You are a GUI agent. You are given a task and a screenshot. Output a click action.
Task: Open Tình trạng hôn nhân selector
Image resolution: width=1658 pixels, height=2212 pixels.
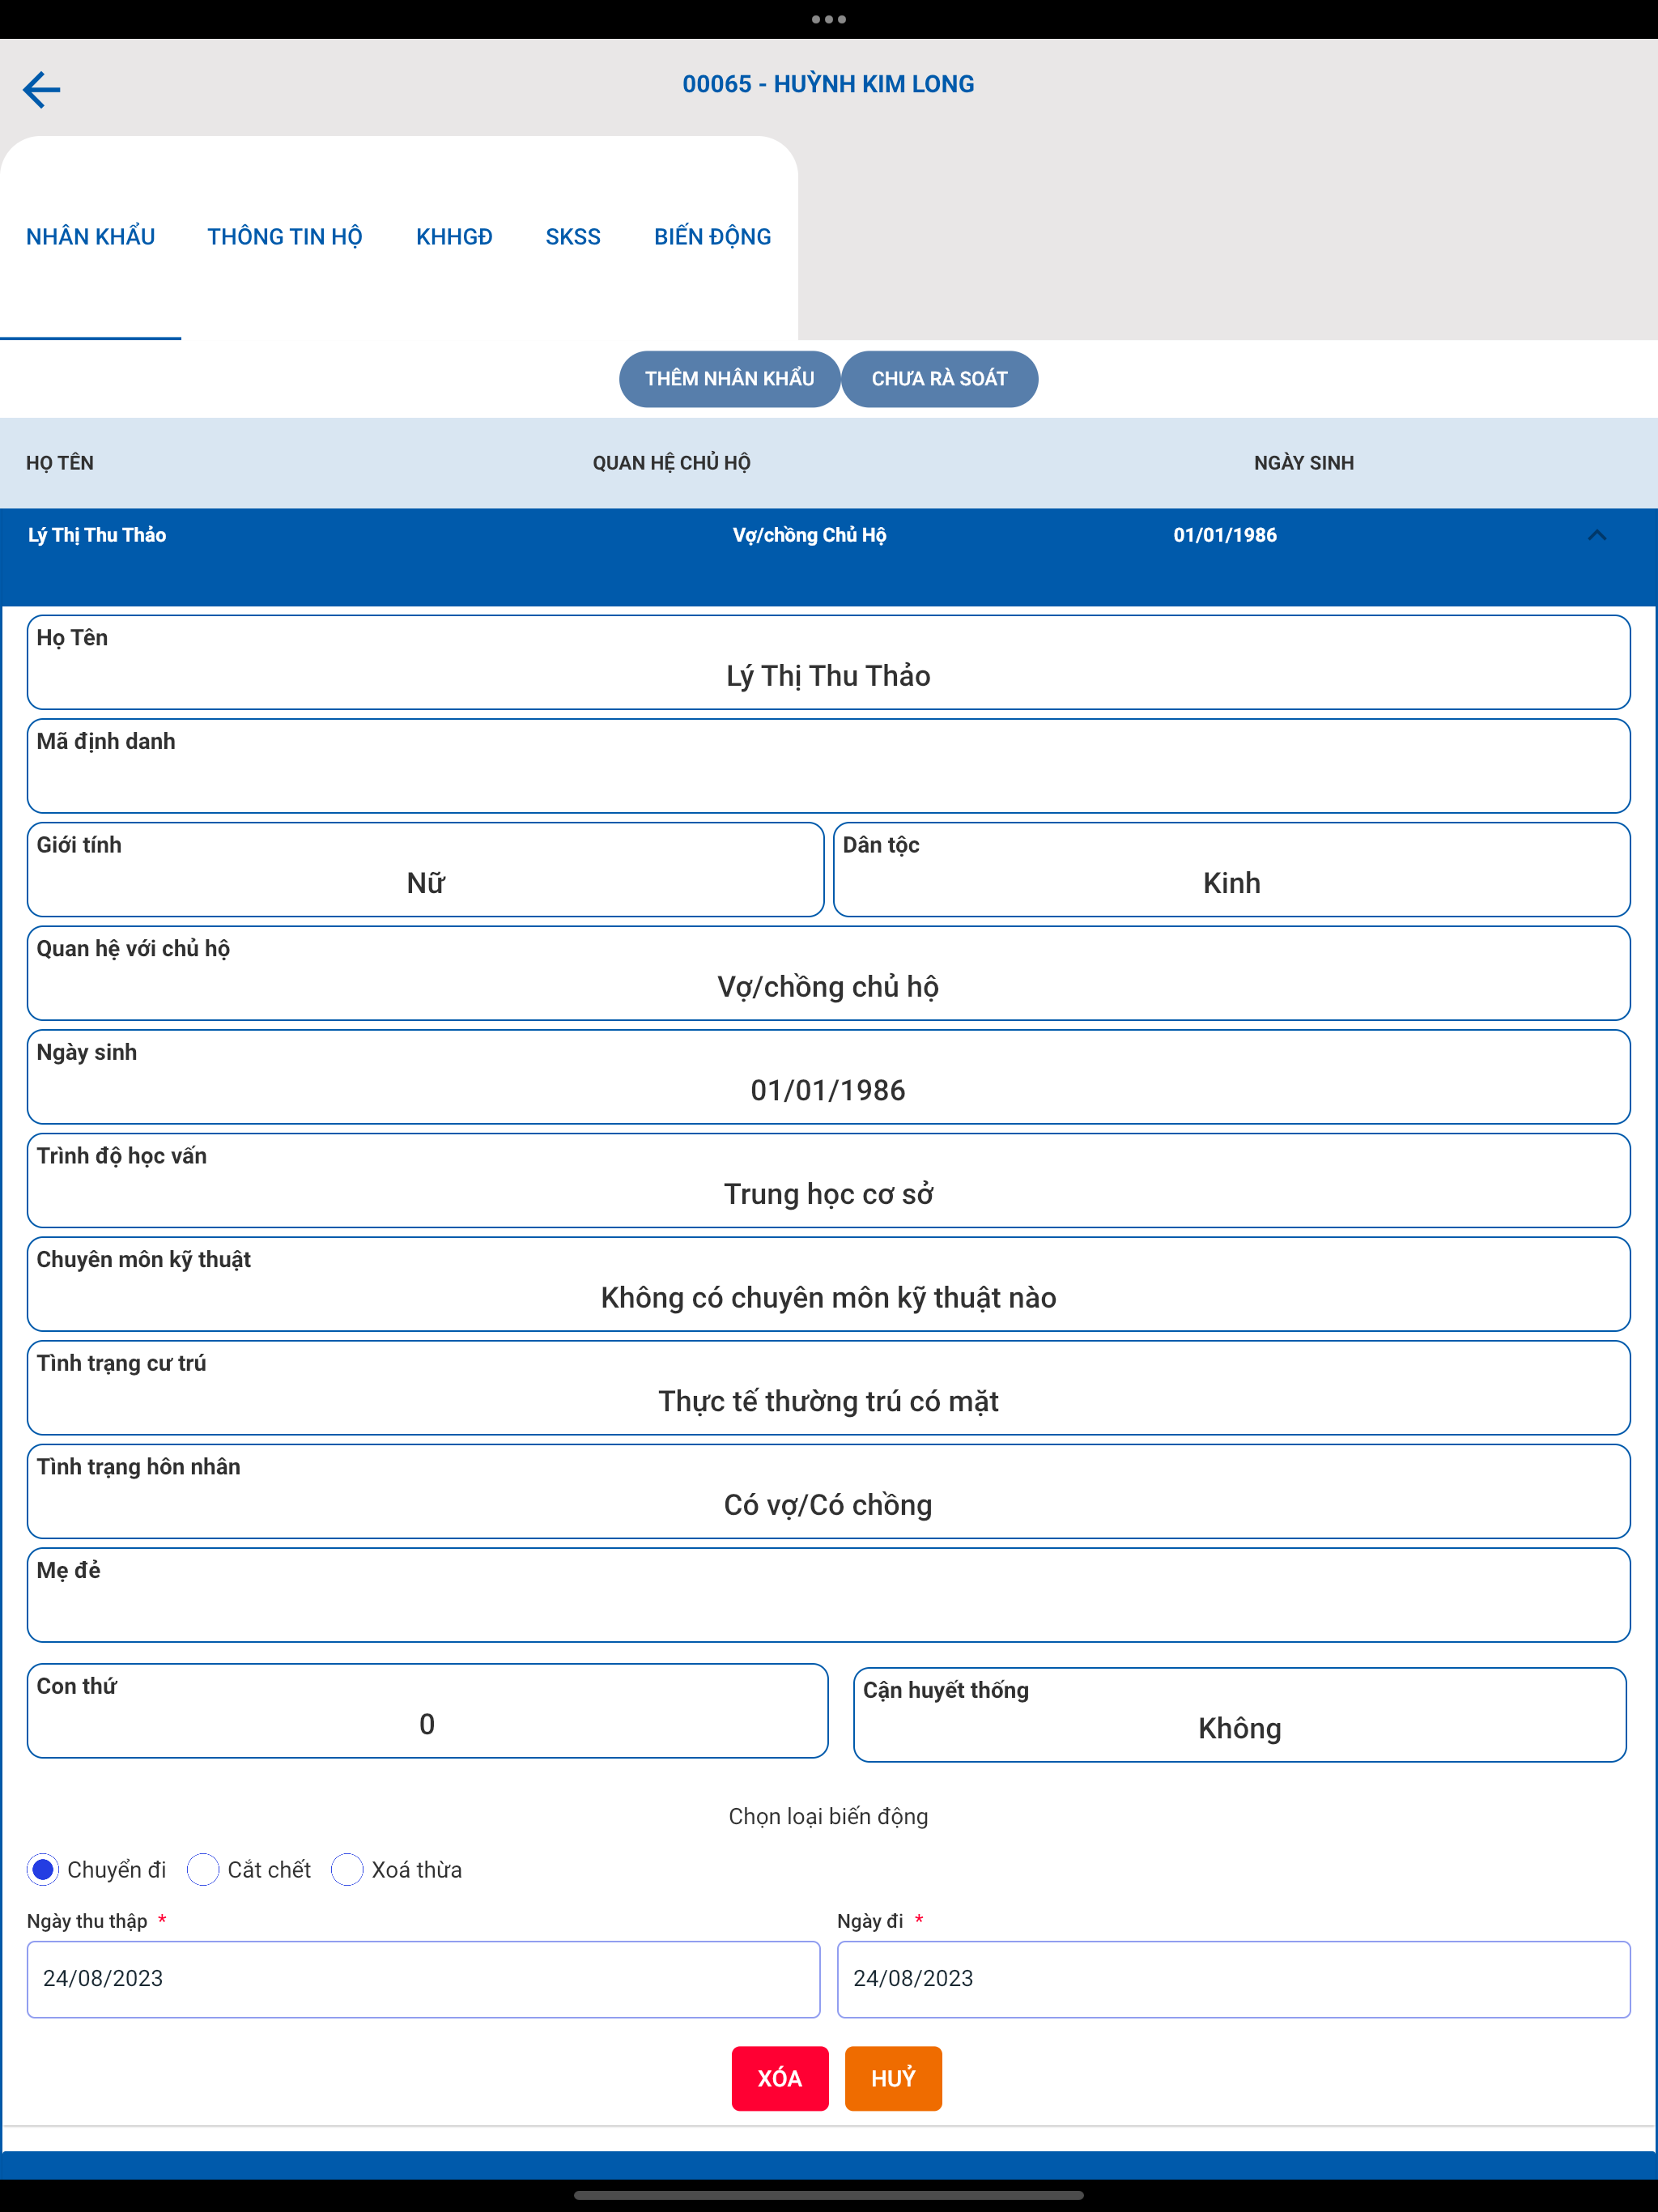tap(829, 1491)
